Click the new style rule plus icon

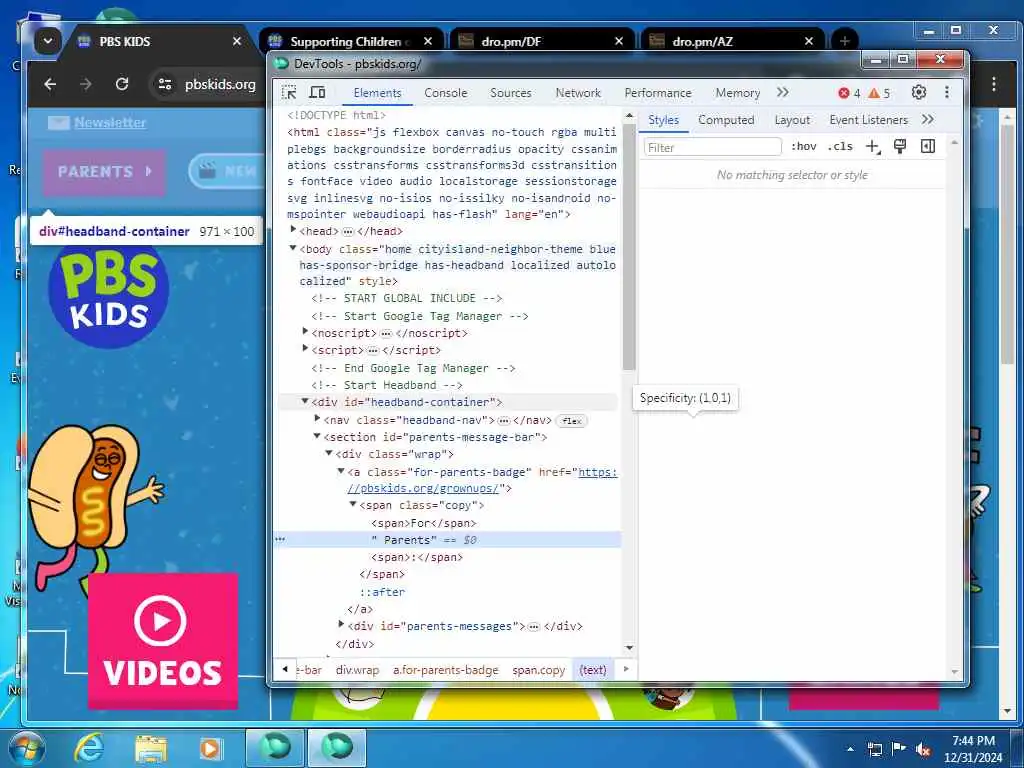(x=873, y=147)
